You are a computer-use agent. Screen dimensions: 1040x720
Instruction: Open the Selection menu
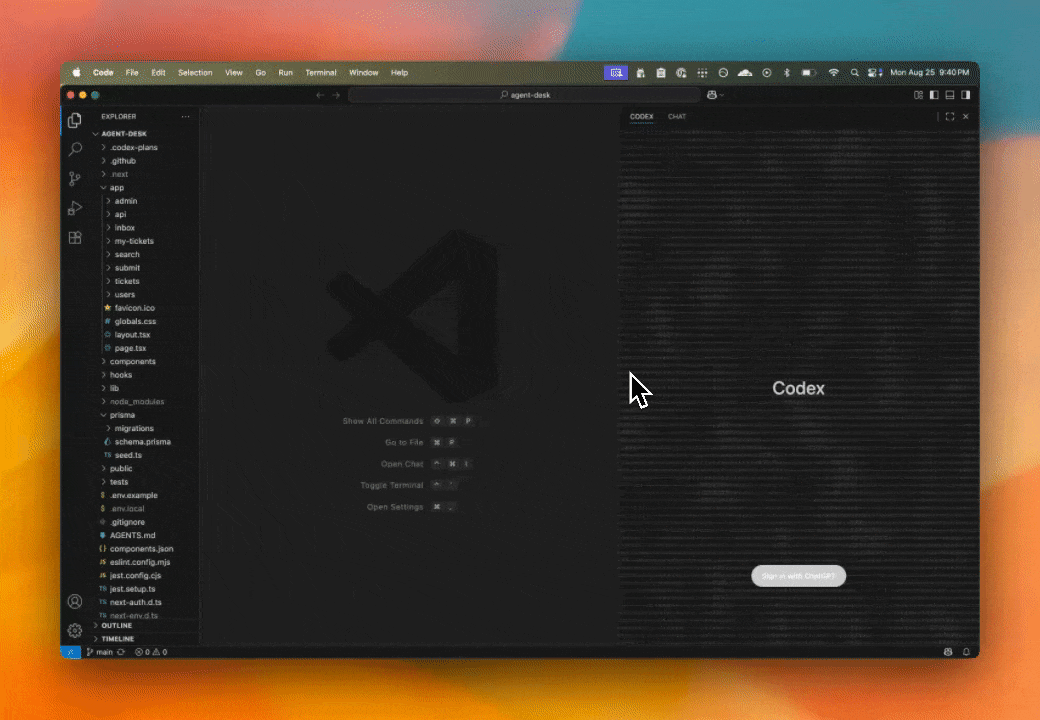click(x=195, y=73)
